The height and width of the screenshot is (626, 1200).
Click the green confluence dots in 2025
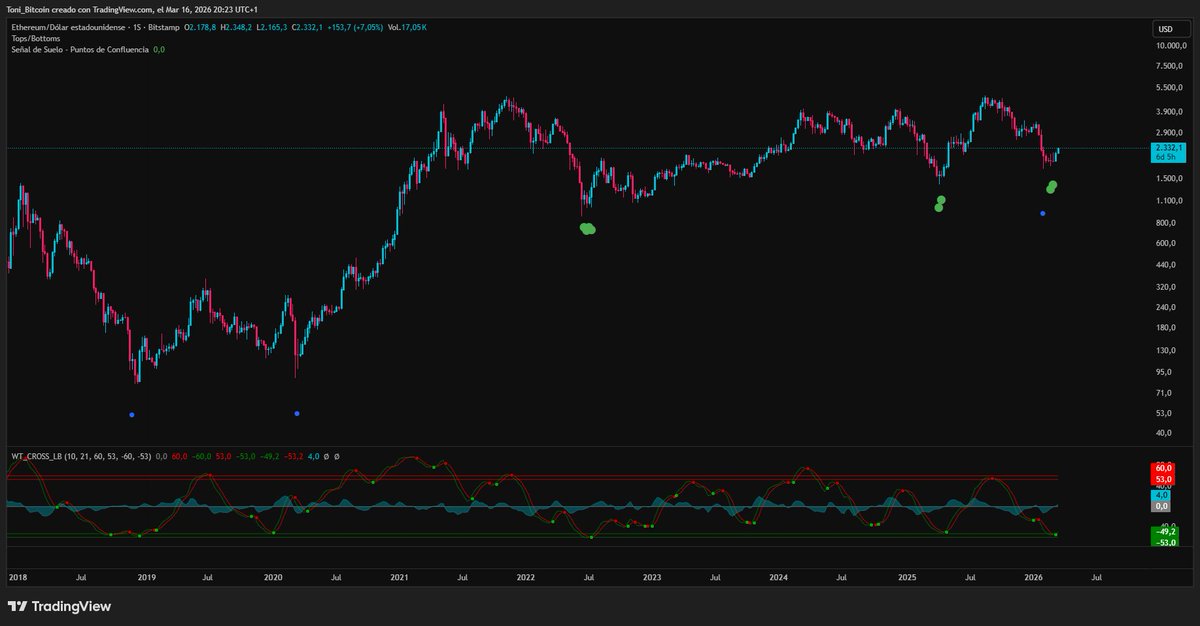click(939, 204)
